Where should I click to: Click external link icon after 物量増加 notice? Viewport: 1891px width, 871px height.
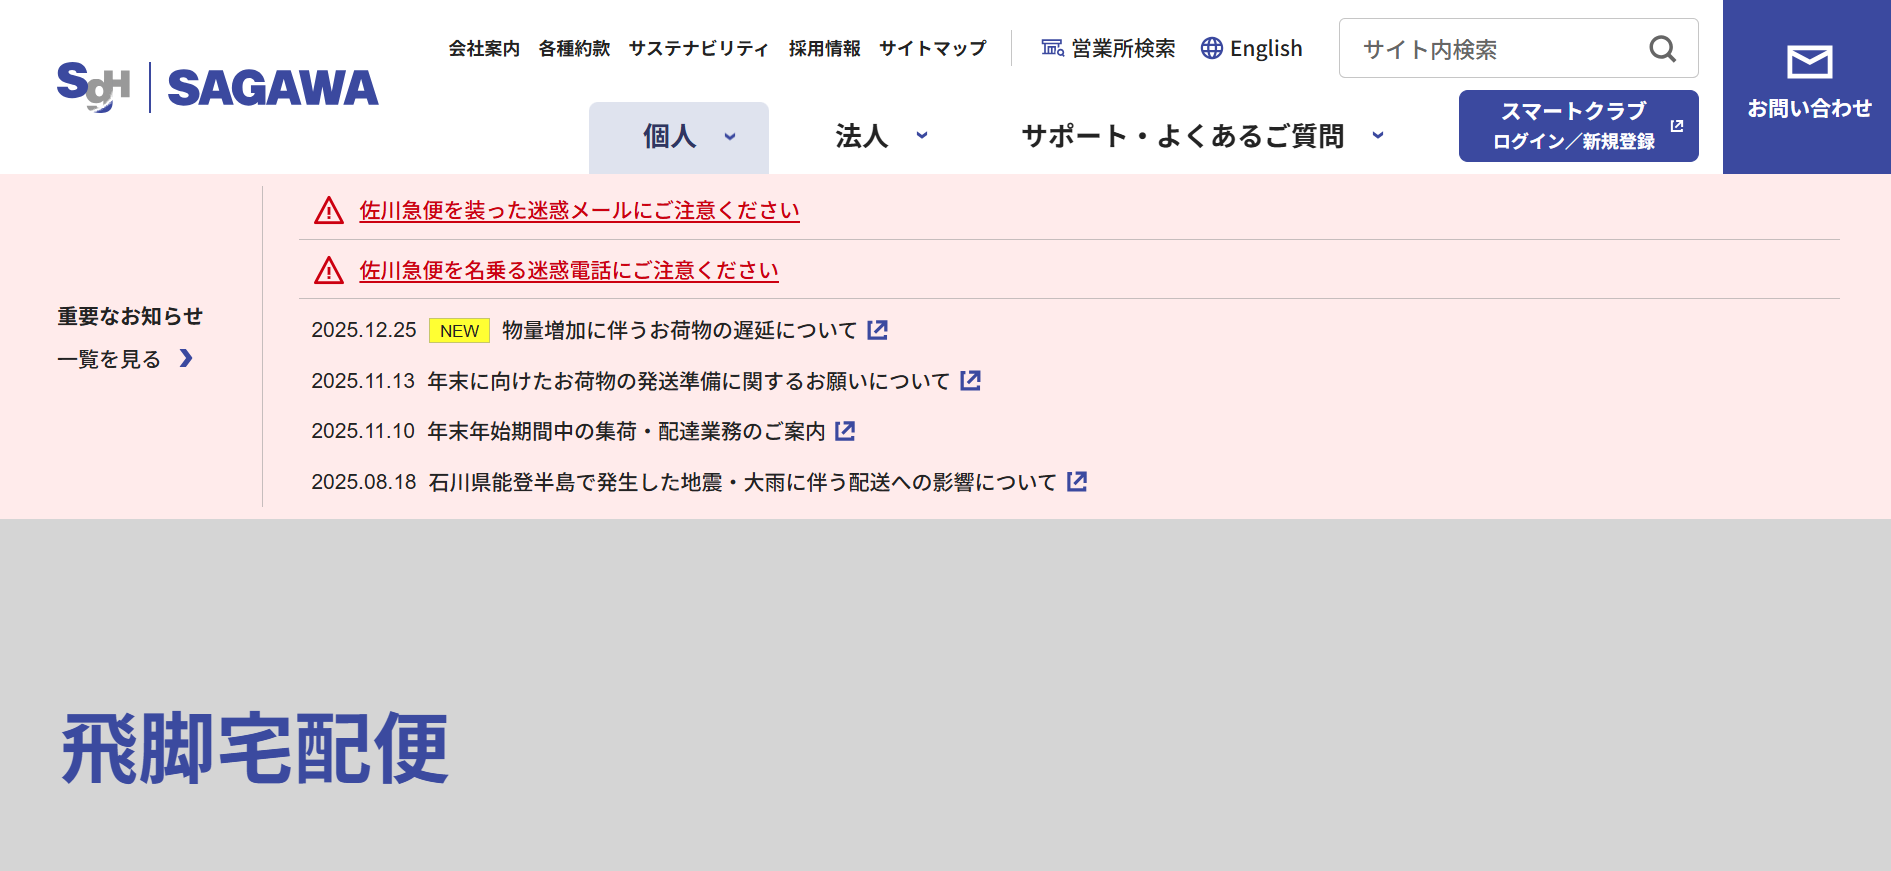click(x=877, y=330)
